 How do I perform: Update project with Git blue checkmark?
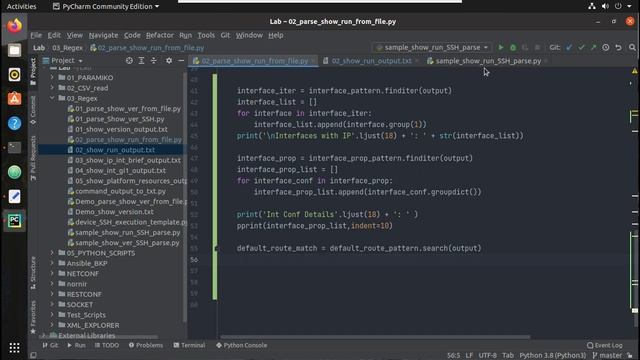tap(569, 48)
